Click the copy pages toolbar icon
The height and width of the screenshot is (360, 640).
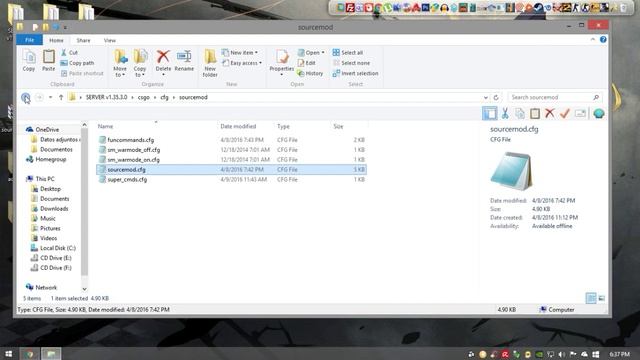coord(520,113)
